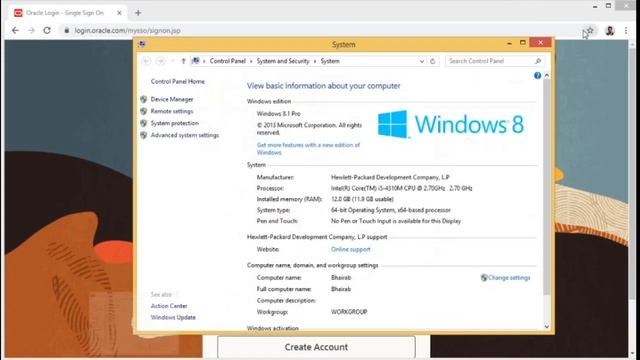Open Chrome's three-dot menu

(x=626, y=31)
